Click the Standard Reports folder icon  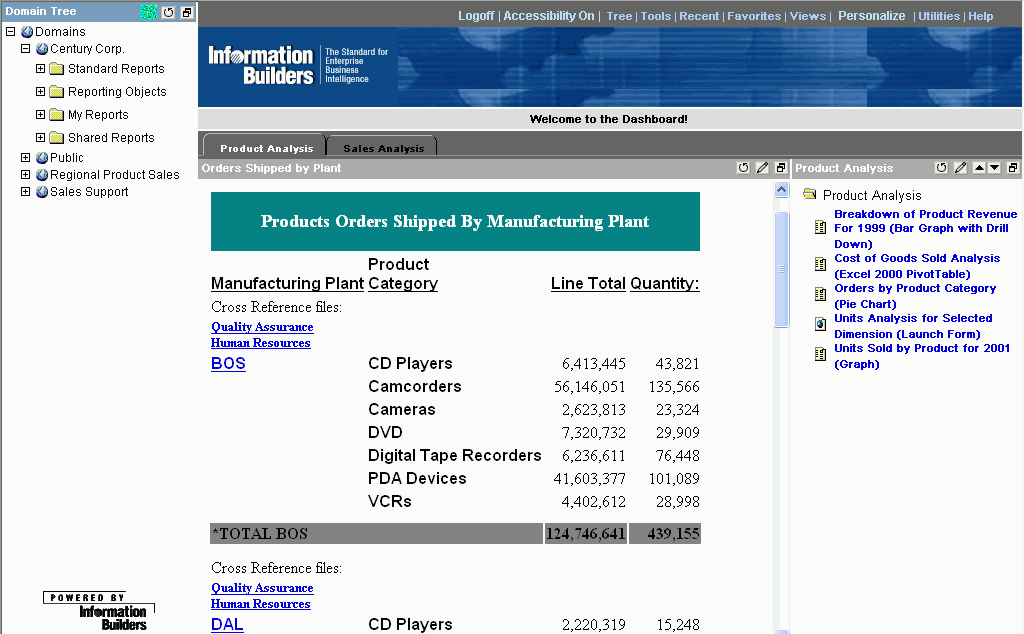pos(57,69)
